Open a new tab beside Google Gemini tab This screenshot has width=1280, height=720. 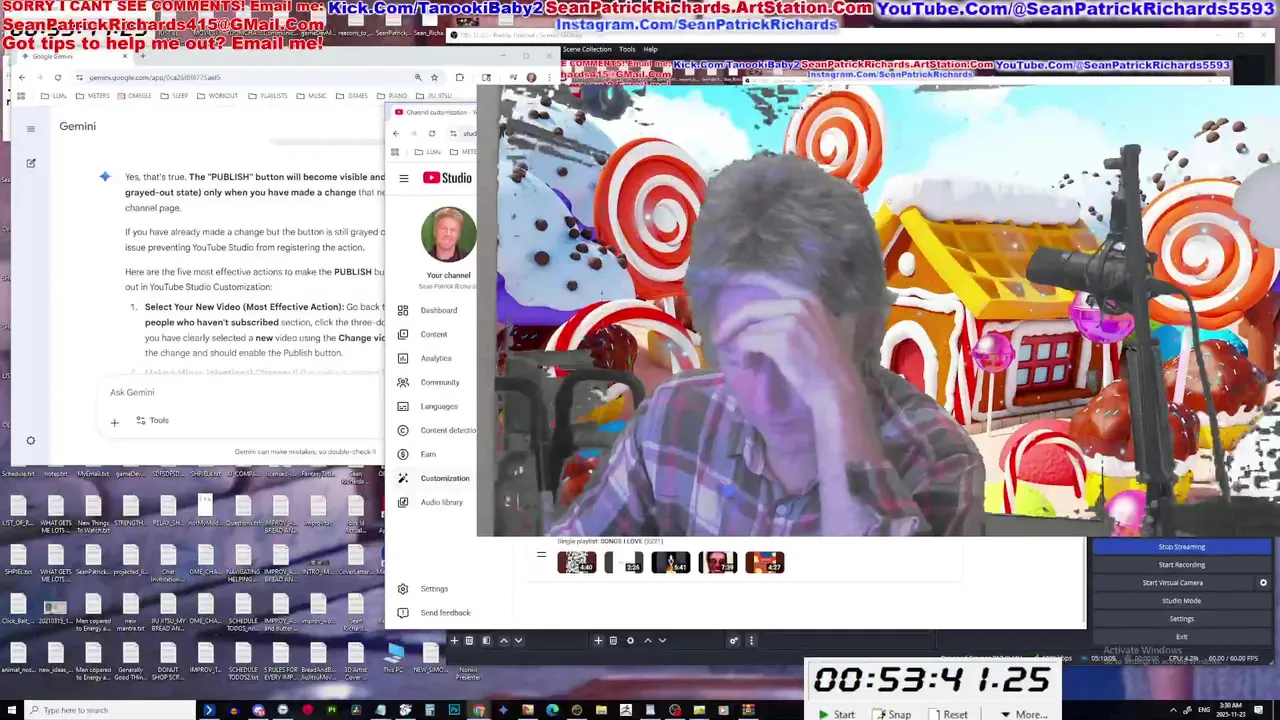(142, 56)
